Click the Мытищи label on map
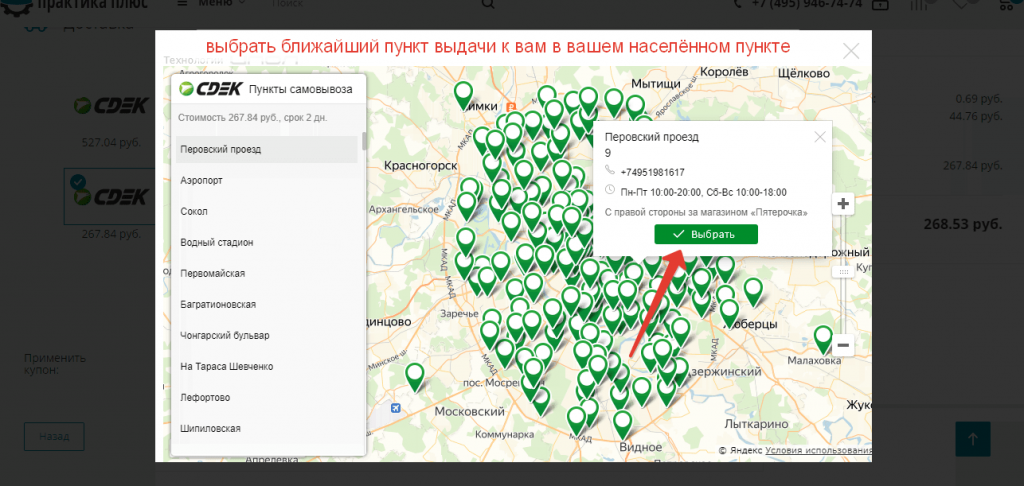 [x=656, y=84]
